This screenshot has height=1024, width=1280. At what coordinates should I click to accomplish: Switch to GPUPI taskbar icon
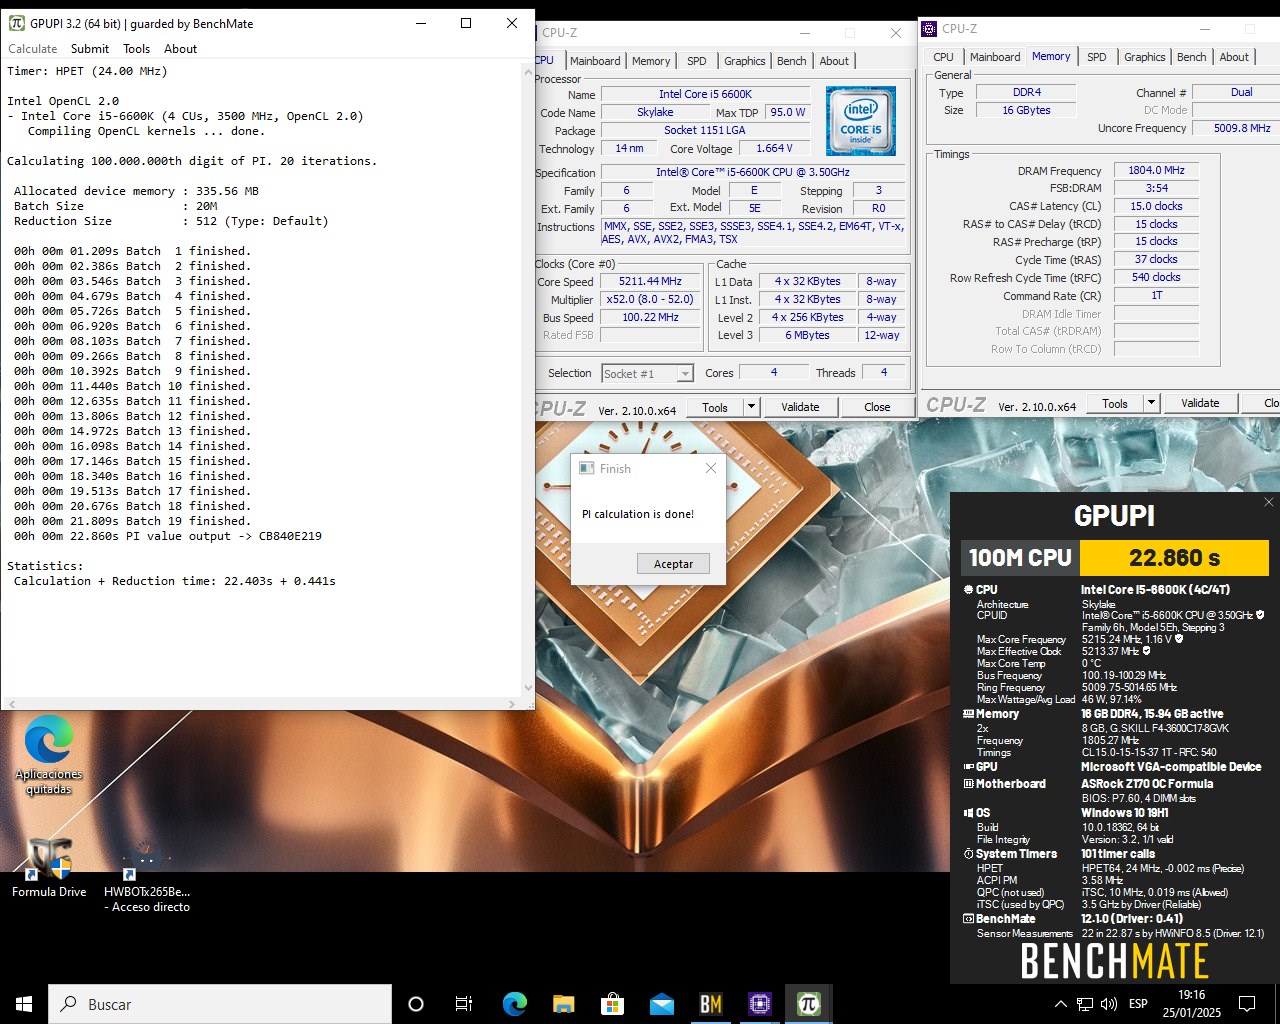tap(809, 1004)
